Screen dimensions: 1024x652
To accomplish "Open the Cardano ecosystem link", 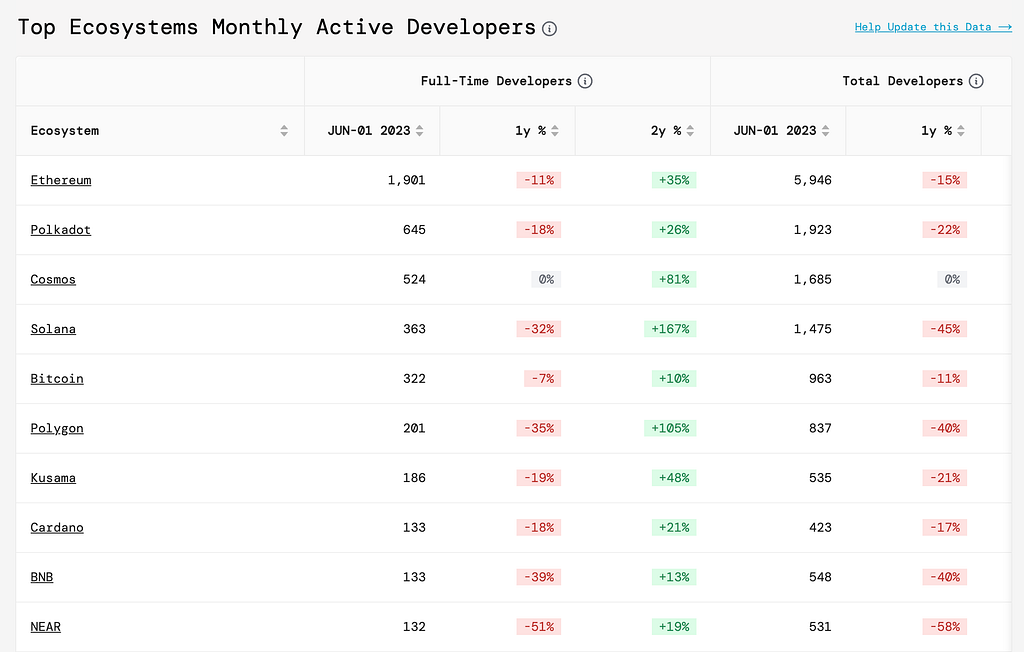I will pyautogui.click(x=57, y=528).
